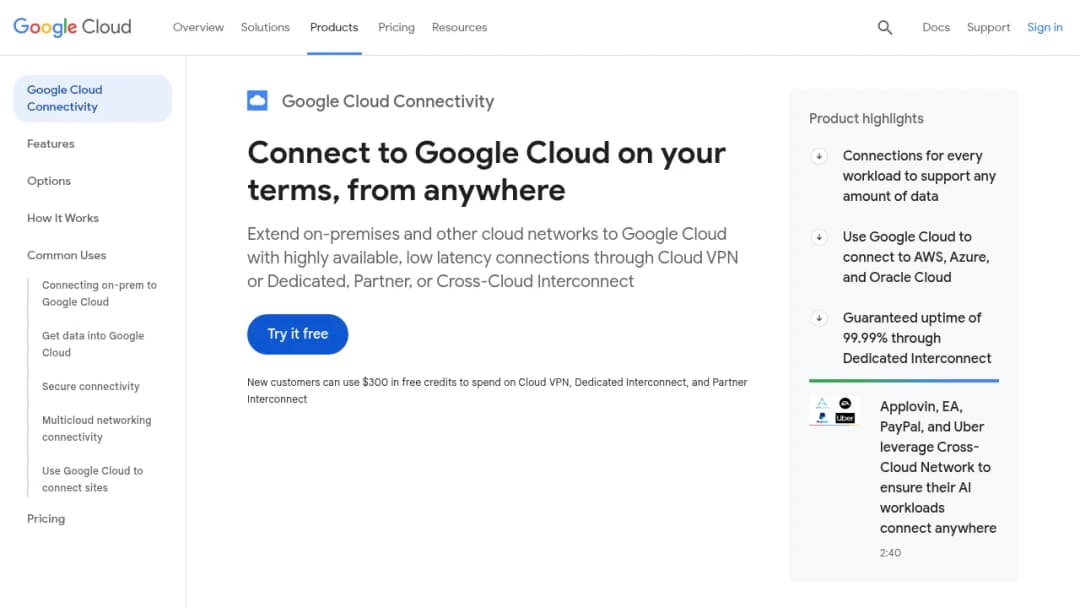The width and height of the screenshot is (1080, 608).
Task: Click the 'Product highlights' heading
Action: pyautogui.click(x=866, y=118)
